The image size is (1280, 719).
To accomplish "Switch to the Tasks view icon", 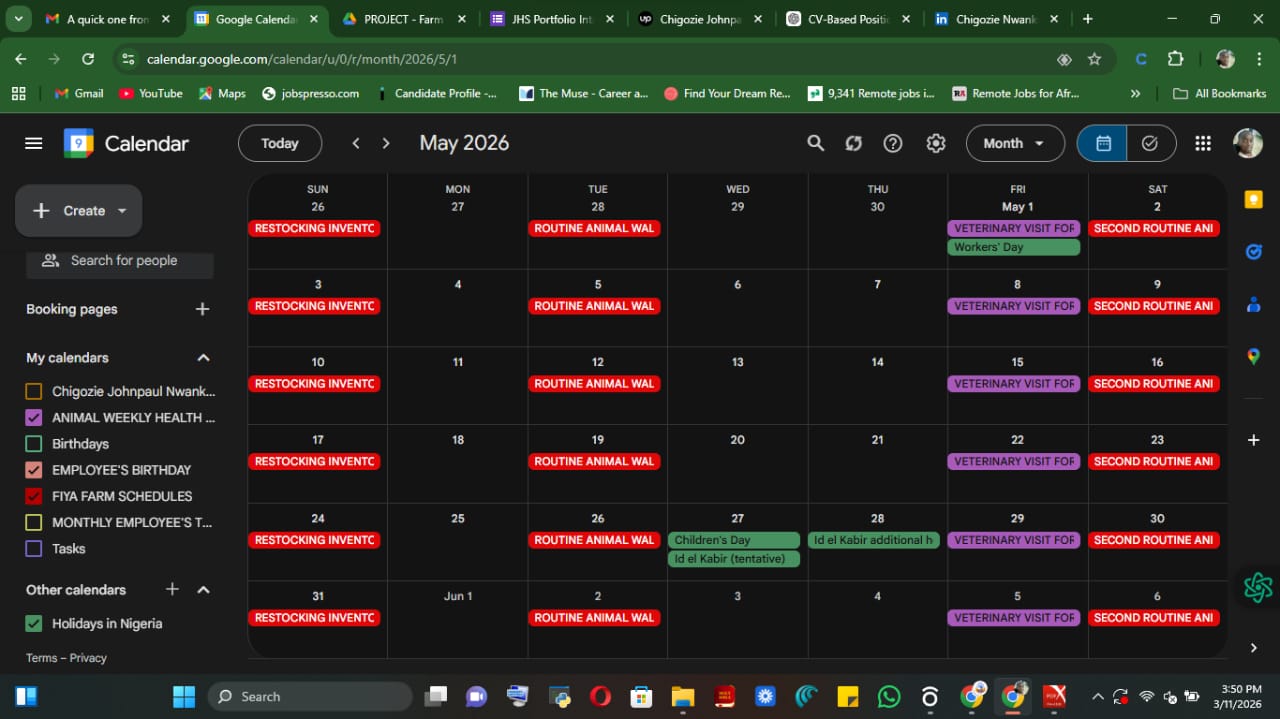I will [x=1150, y=143].
